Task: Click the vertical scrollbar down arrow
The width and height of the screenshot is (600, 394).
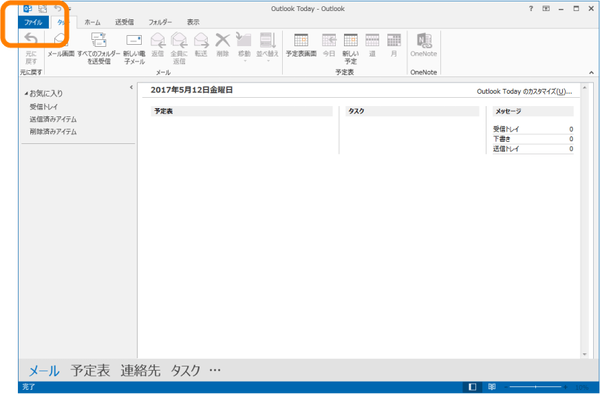Action: pyautogui.click(x=584, y=354)
